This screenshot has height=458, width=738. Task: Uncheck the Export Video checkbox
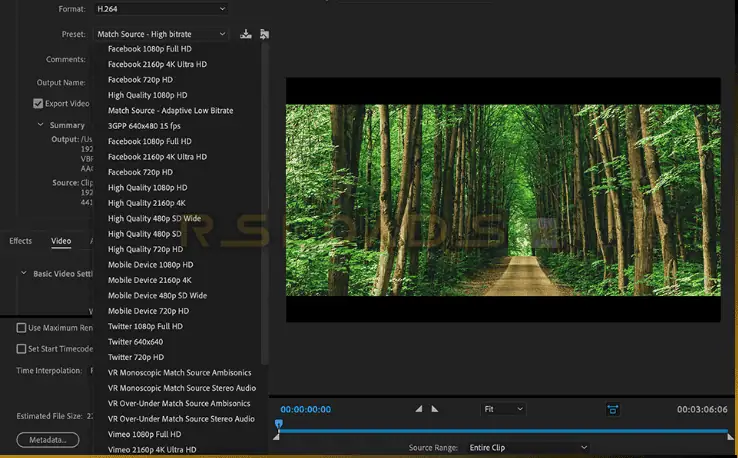[38, 103]
